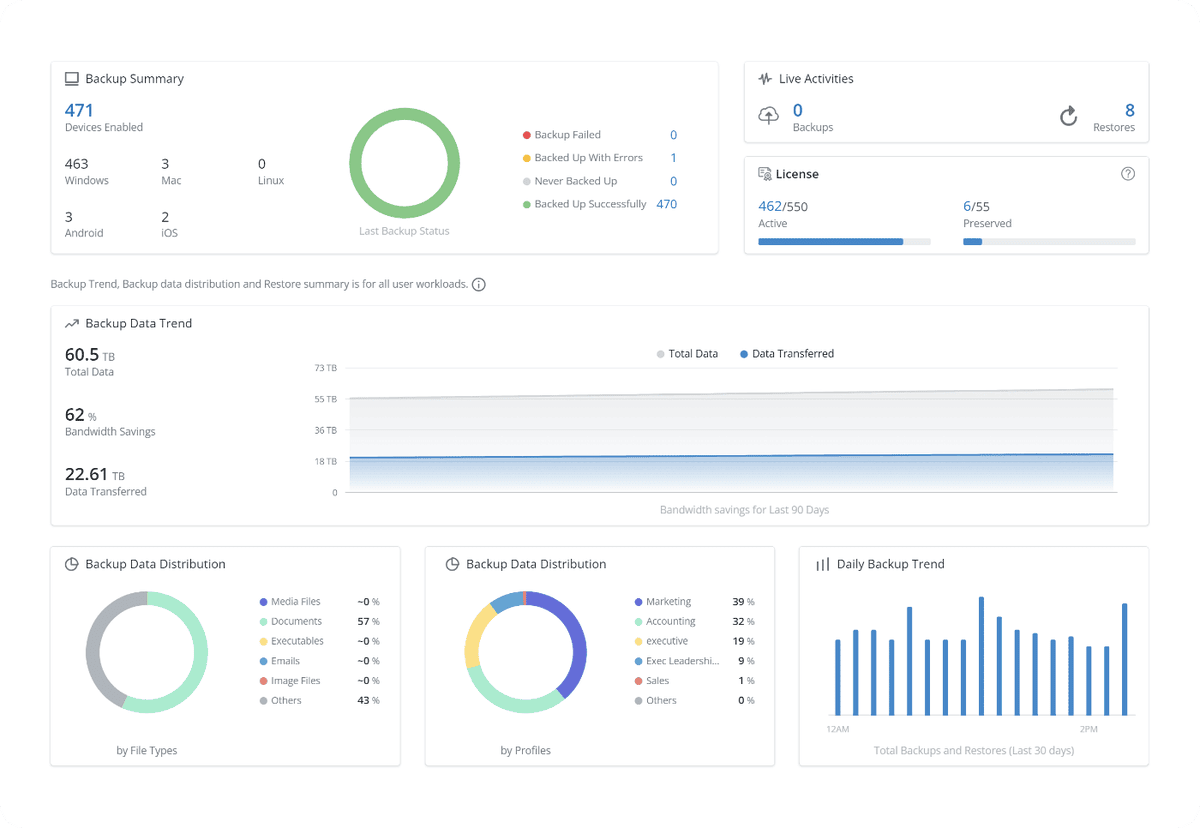Click the Live Activities pulse icon
The image size is (1200, 828).
coord(764,78)
